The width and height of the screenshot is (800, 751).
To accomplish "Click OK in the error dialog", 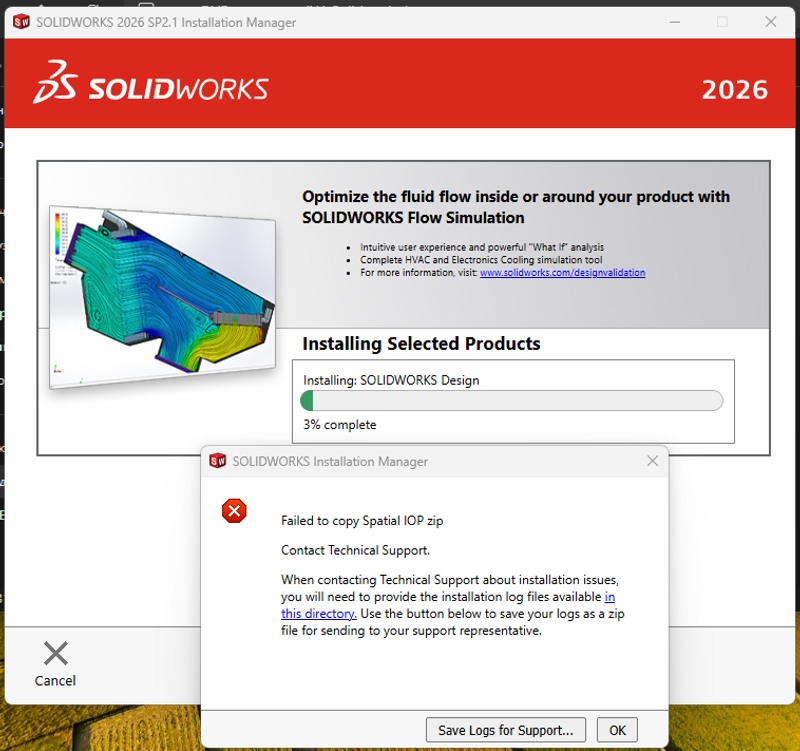I will click(x=617, y=730).
